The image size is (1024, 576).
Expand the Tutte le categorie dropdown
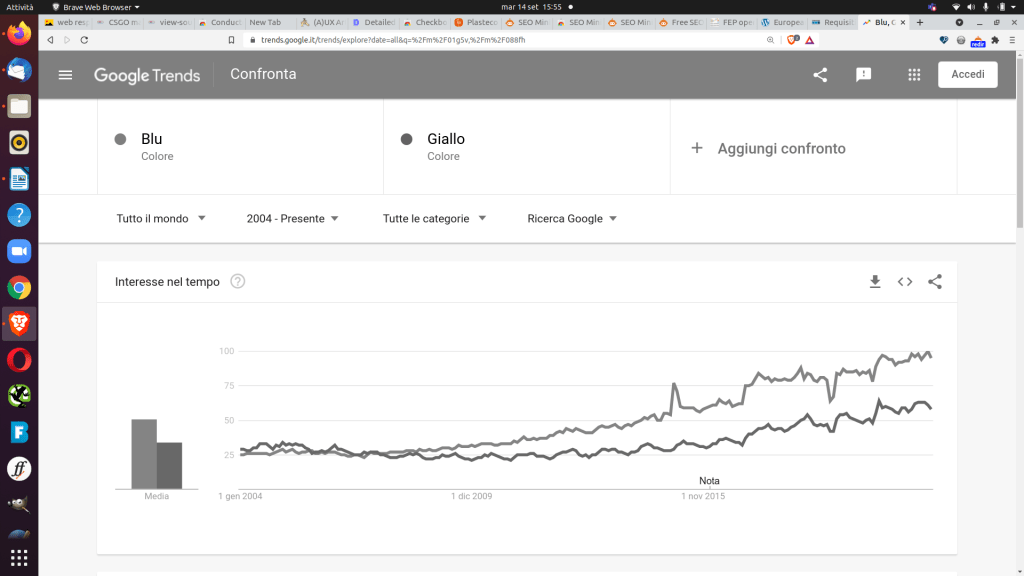pyautogui.click(x=434, y=219)
